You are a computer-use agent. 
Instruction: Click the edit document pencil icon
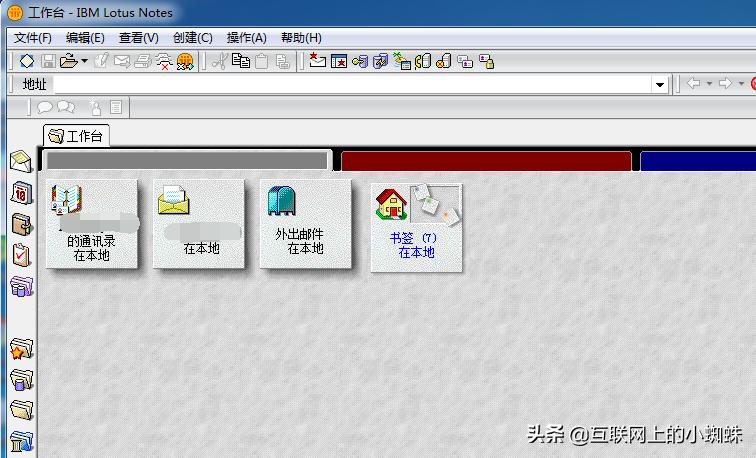click(x=101, y=61)
